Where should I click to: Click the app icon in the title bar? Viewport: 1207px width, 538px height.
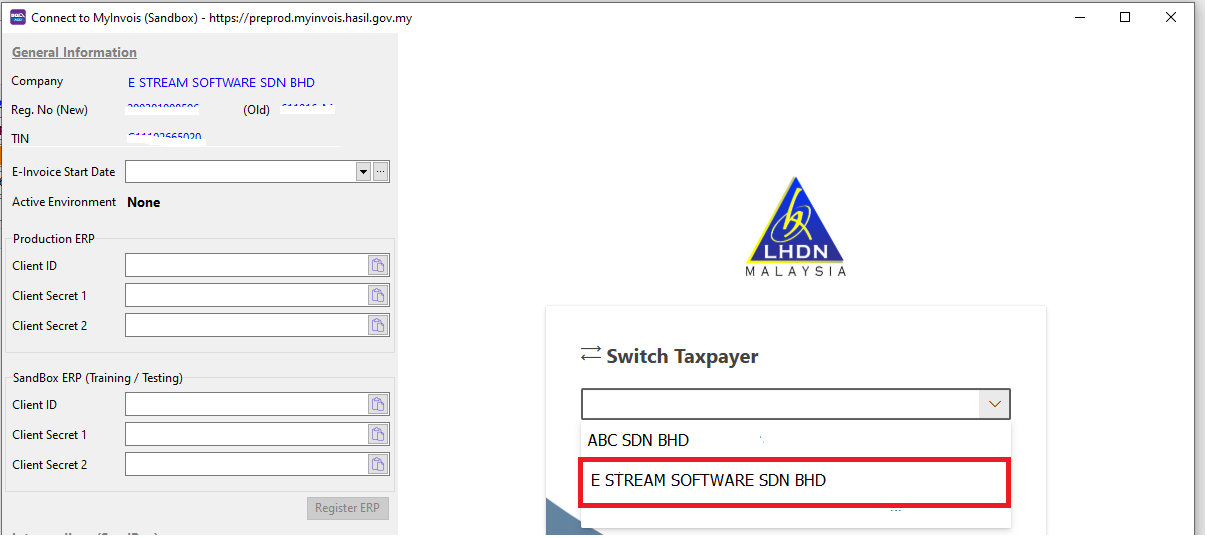click(17, 18)
